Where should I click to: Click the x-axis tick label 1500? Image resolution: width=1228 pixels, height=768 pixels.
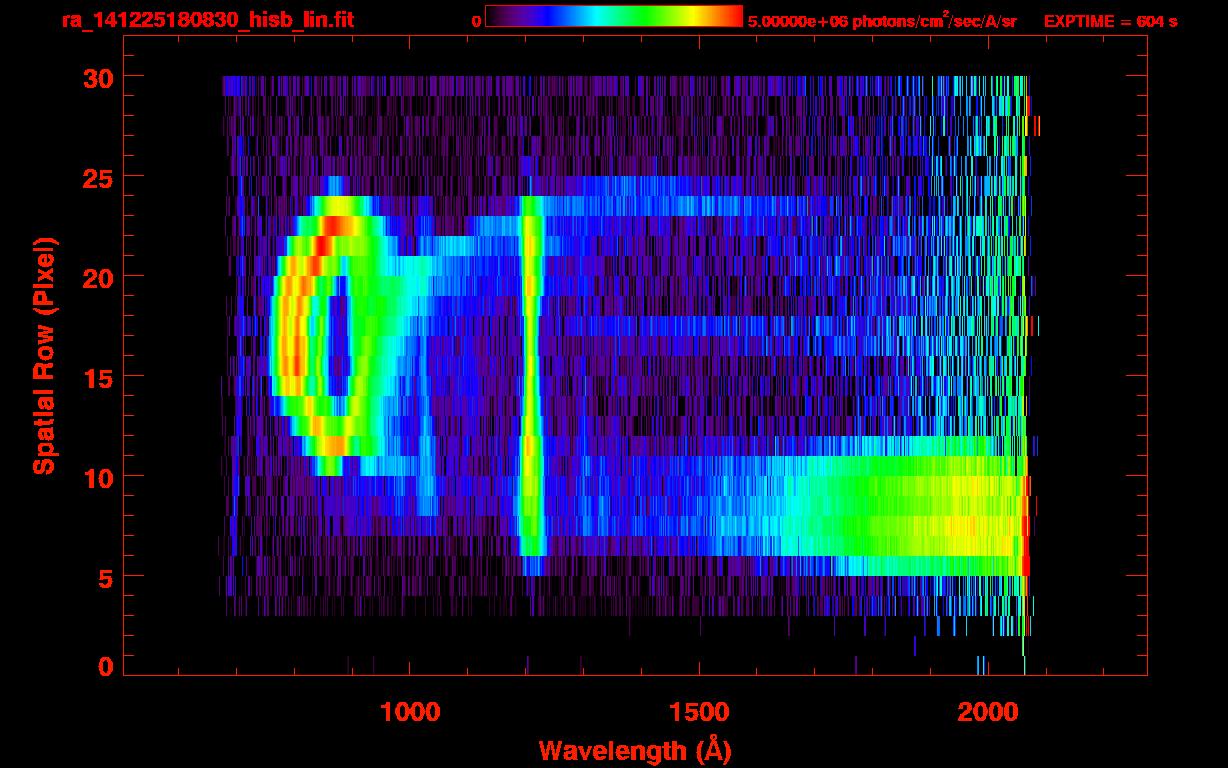[699, 712]
